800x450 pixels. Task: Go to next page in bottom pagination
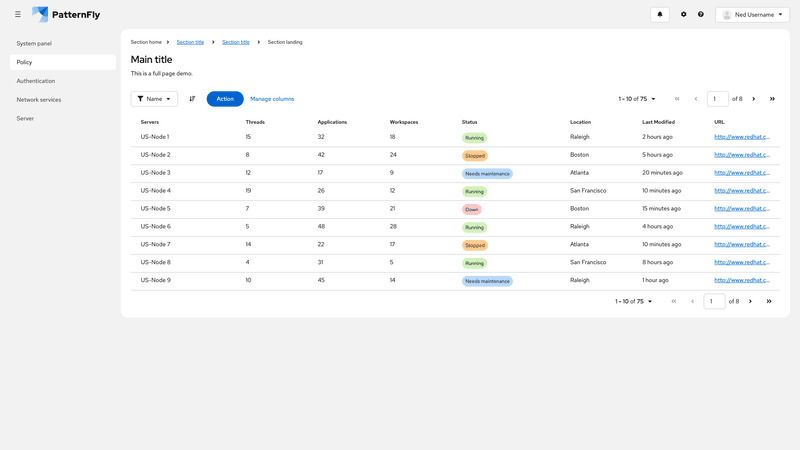click(751, 301)
